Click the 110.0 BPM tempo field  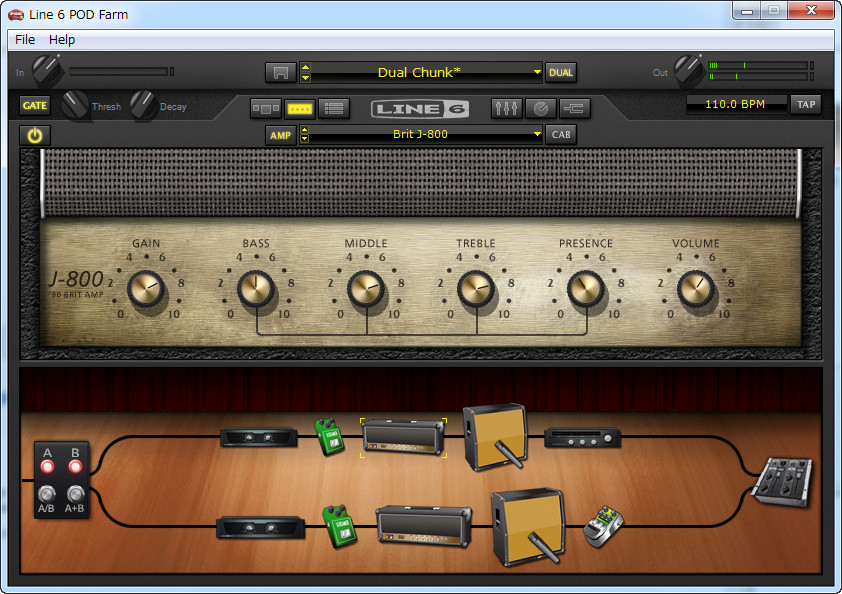736,104
